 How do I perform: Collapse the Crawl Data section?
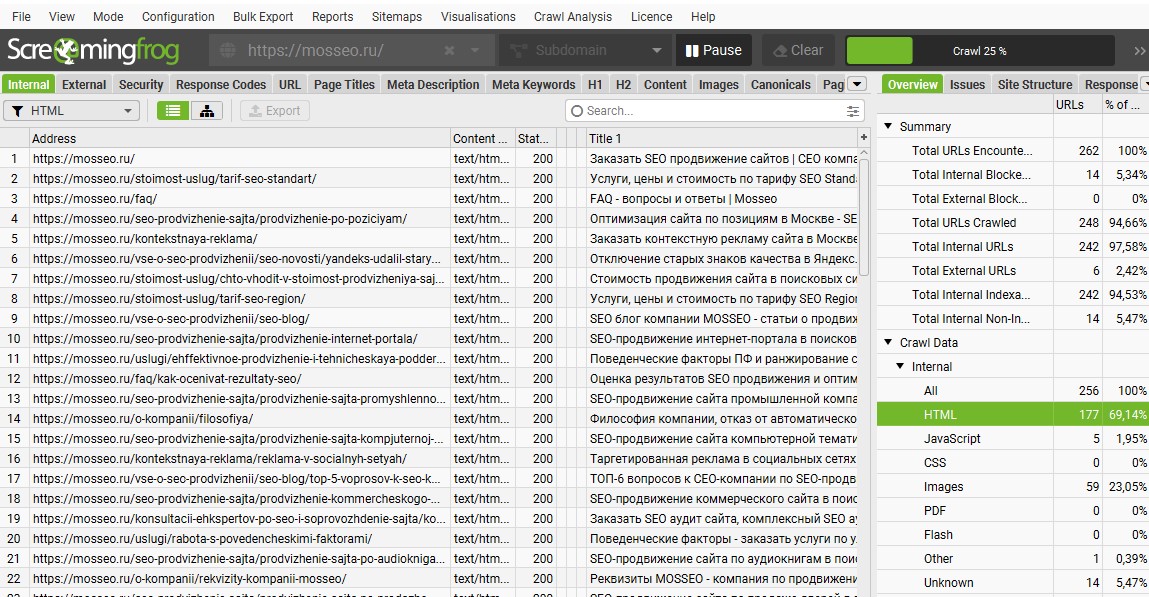(x=887, y=342)
